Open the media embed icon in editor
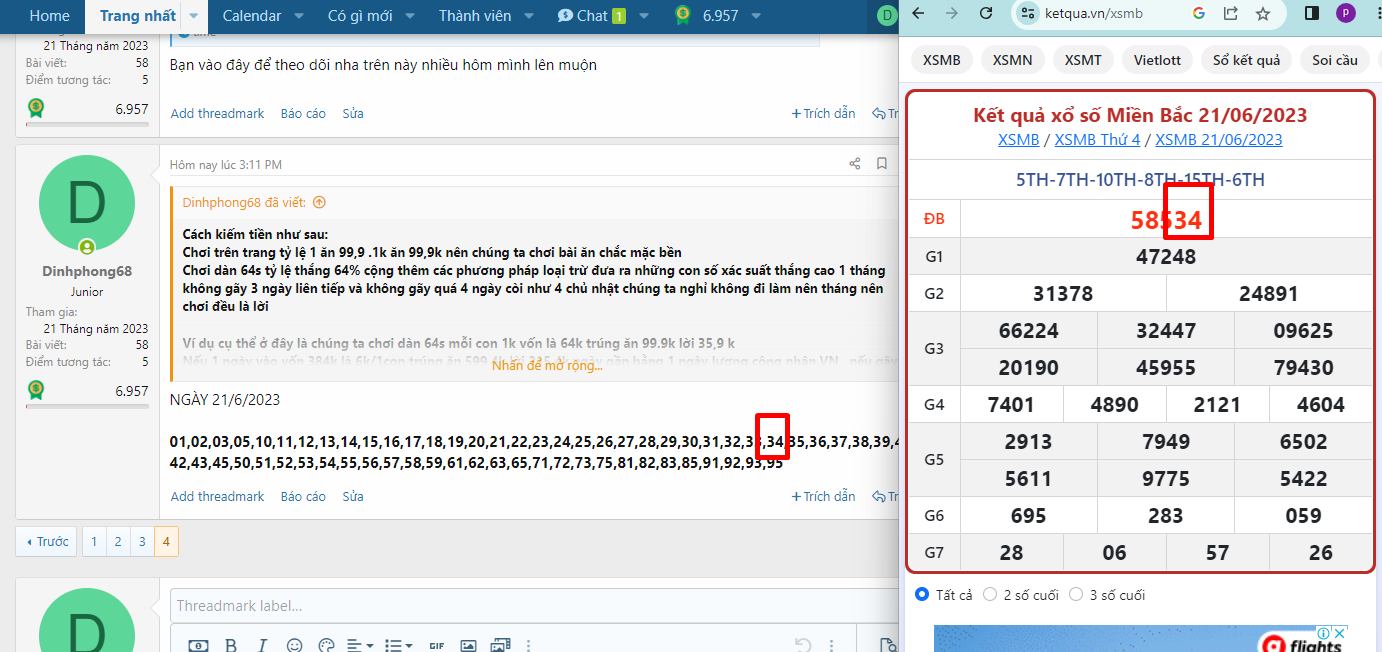 [499, 645]
